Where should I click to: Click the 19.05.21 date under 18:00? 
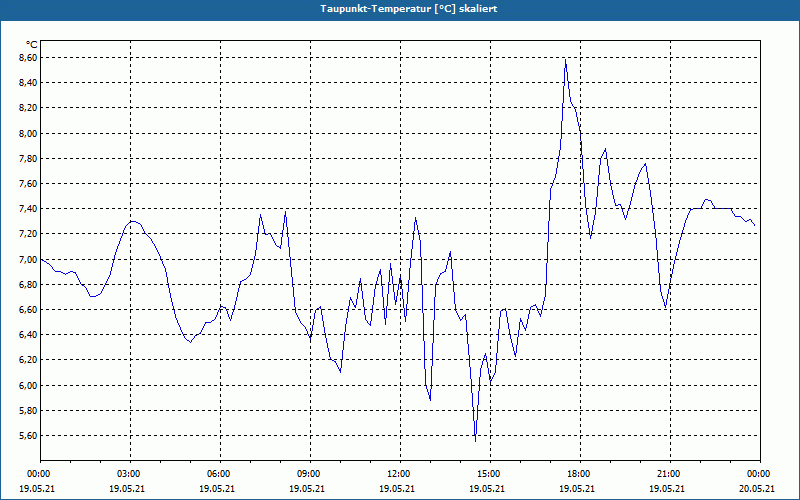[x=577, y=488]
